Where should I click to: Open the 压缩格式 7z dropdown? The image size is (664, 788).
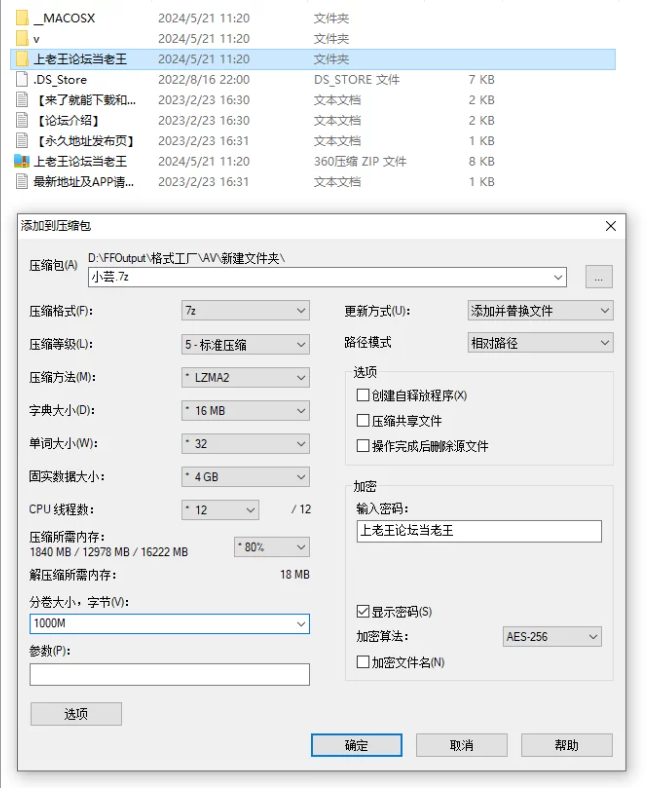pyautogui.click(x=245, y=311)
